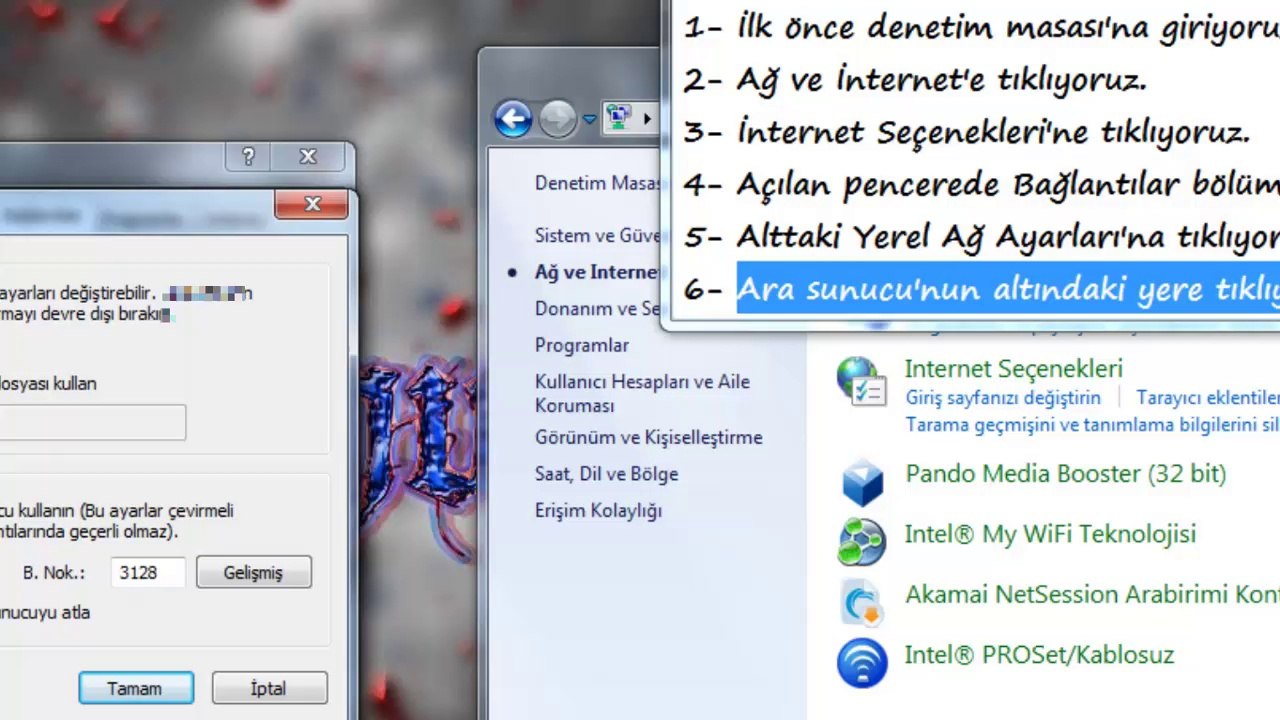Click step 1 İlk önce denetim masası'na text
This screenshot has width=1280, height=720.
1008,28
